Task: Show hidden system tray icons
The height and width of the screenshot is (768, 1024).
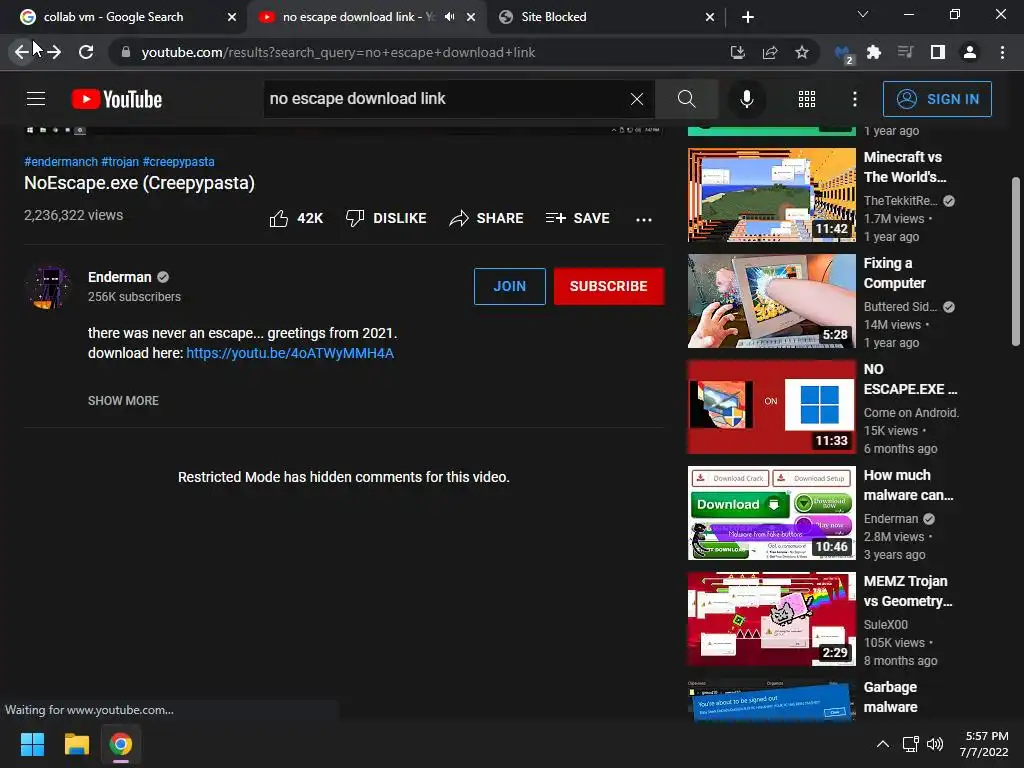Action: 882,744
